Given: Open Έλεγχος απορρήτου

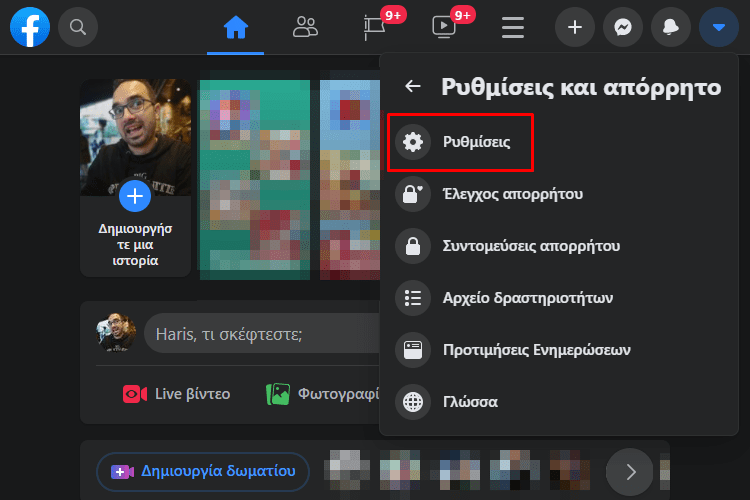Looking at the screenshot, I should point(558,194).
